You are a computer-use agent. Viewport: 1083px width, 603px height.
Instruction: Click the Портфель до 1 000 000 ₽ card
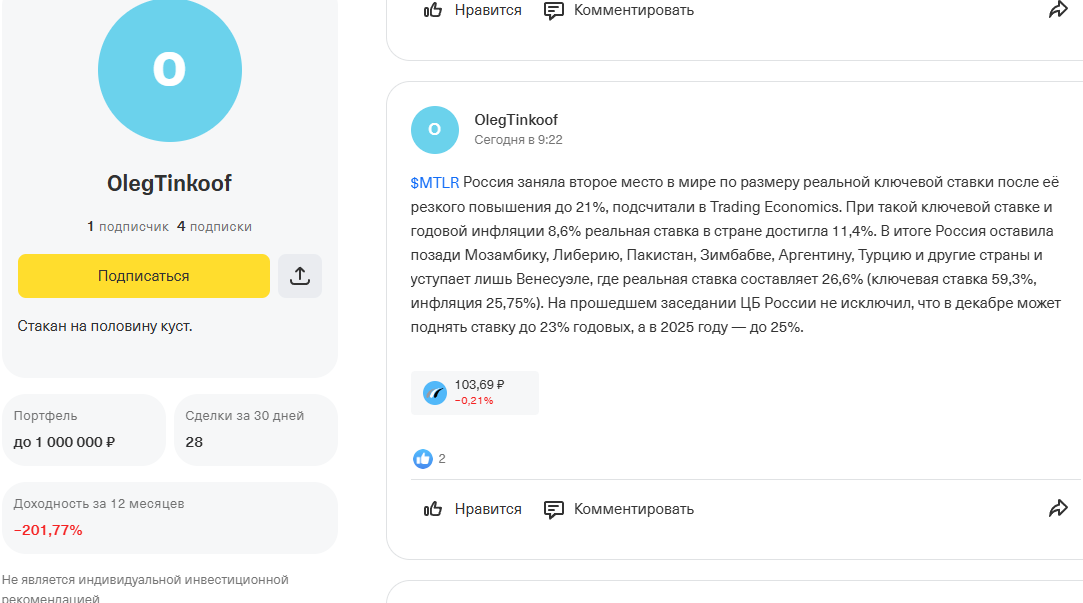pos(83,429)
